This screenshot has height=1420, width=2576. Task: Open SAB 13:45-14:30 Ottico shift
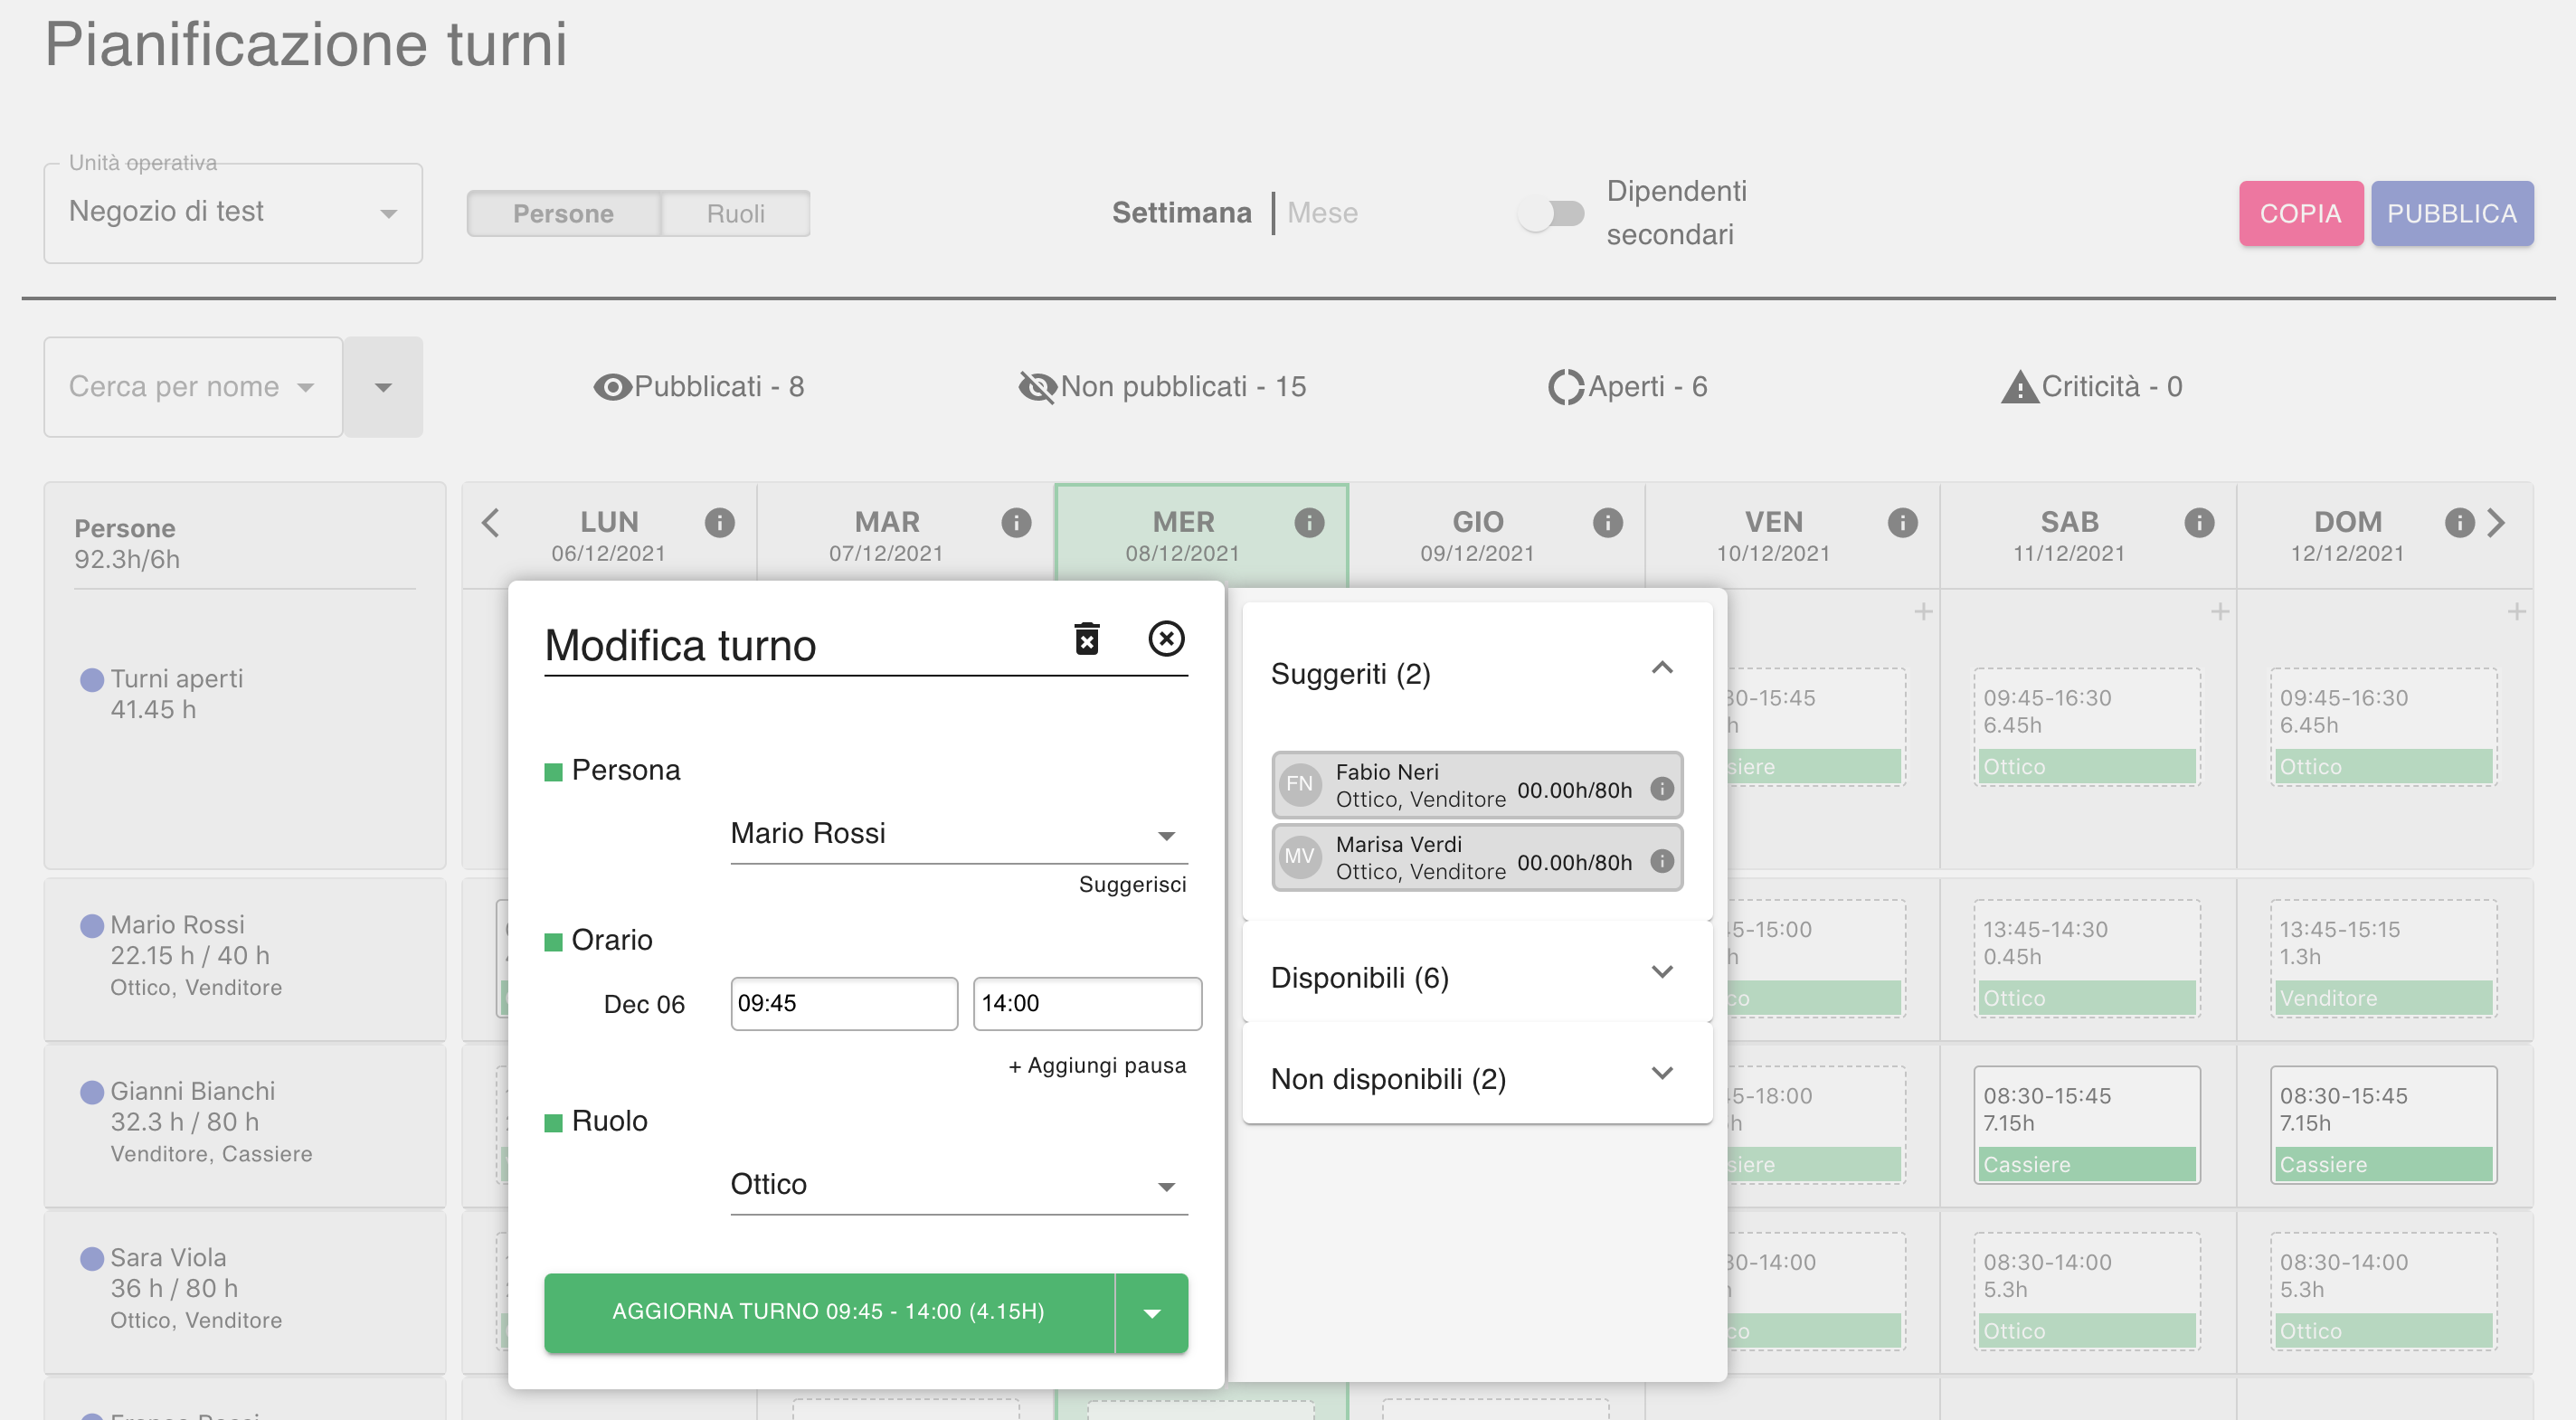coord(2087,959)
